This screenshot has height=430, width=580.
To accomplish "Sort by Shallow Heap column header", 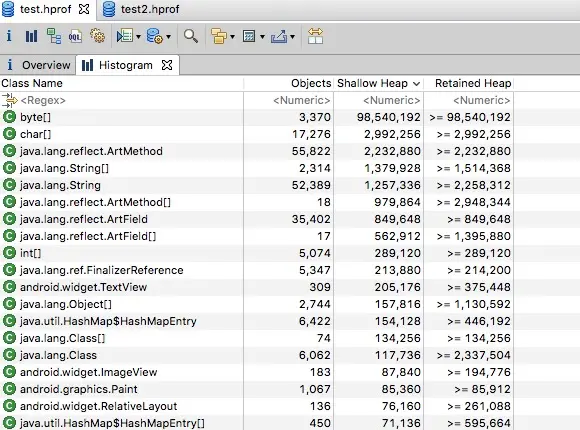I will [378, 83].
